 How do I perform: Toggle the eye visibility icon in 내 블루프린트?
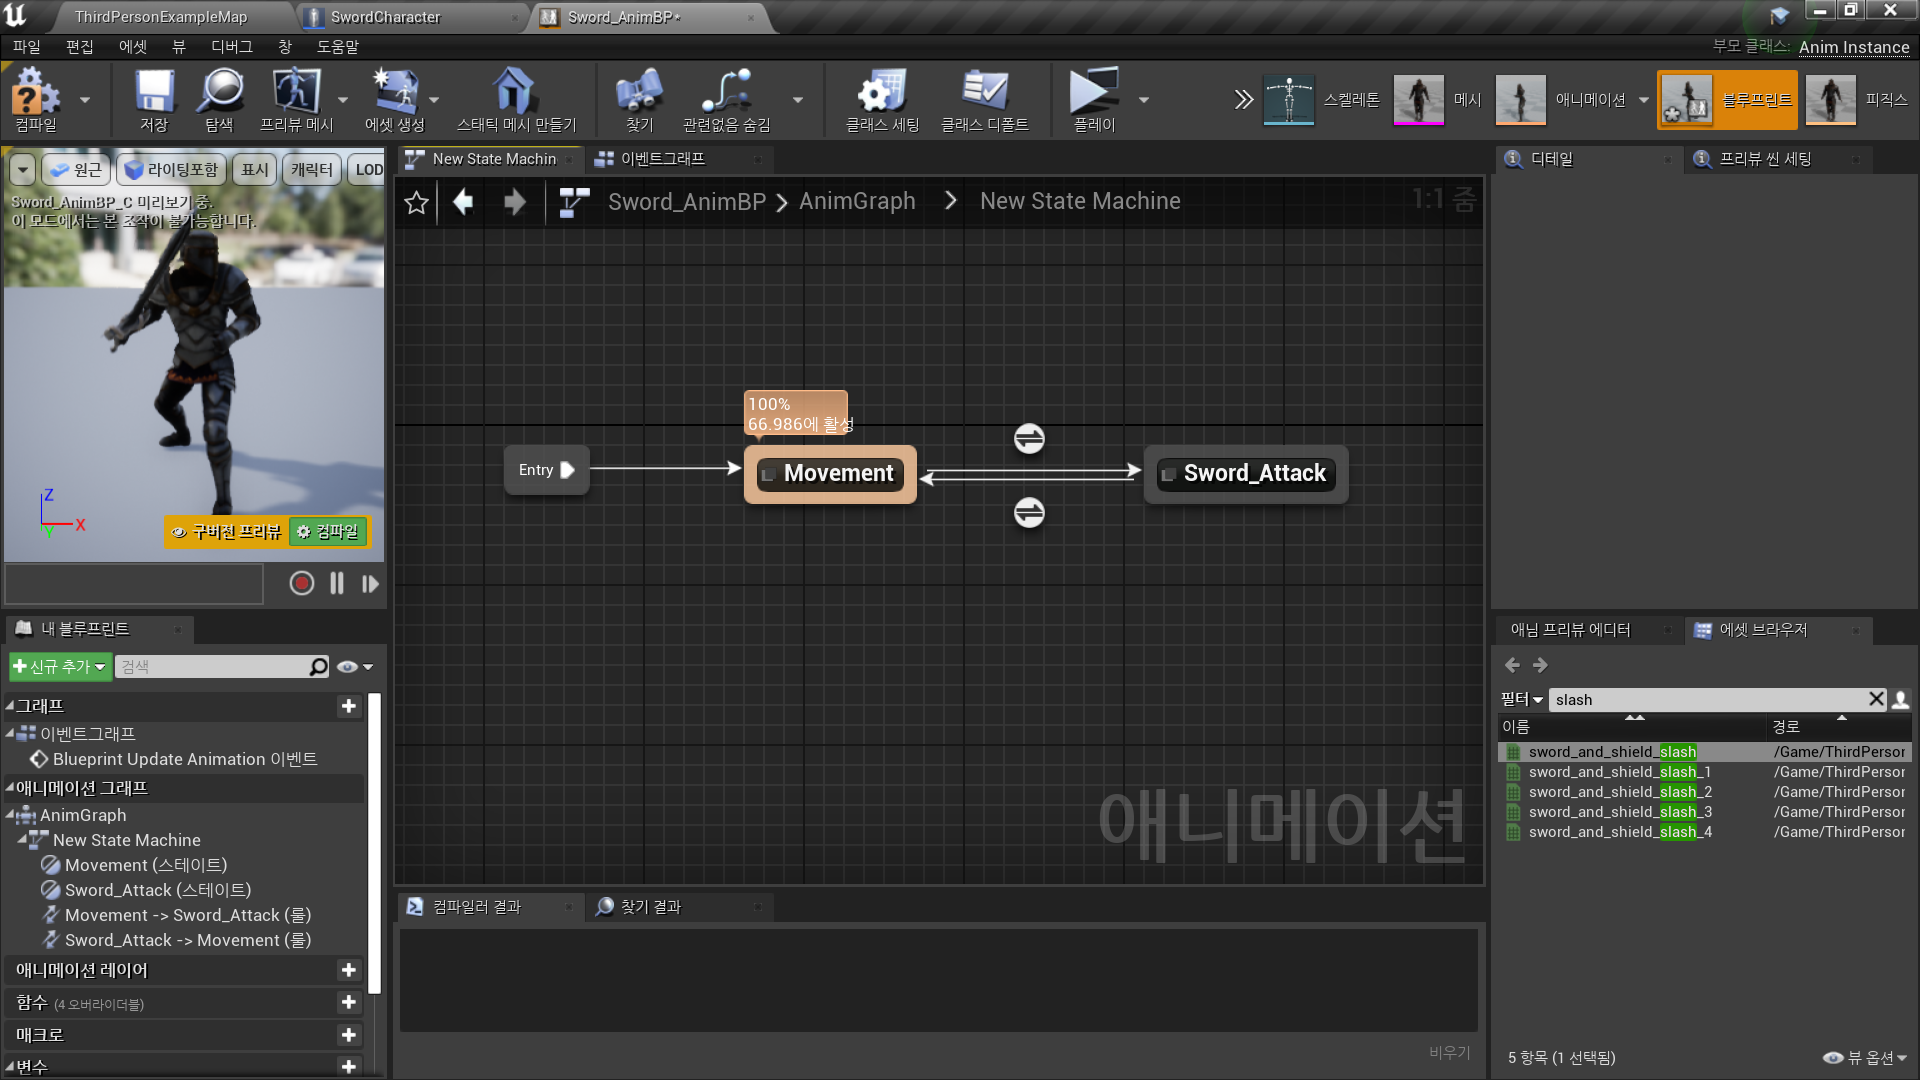346,666
